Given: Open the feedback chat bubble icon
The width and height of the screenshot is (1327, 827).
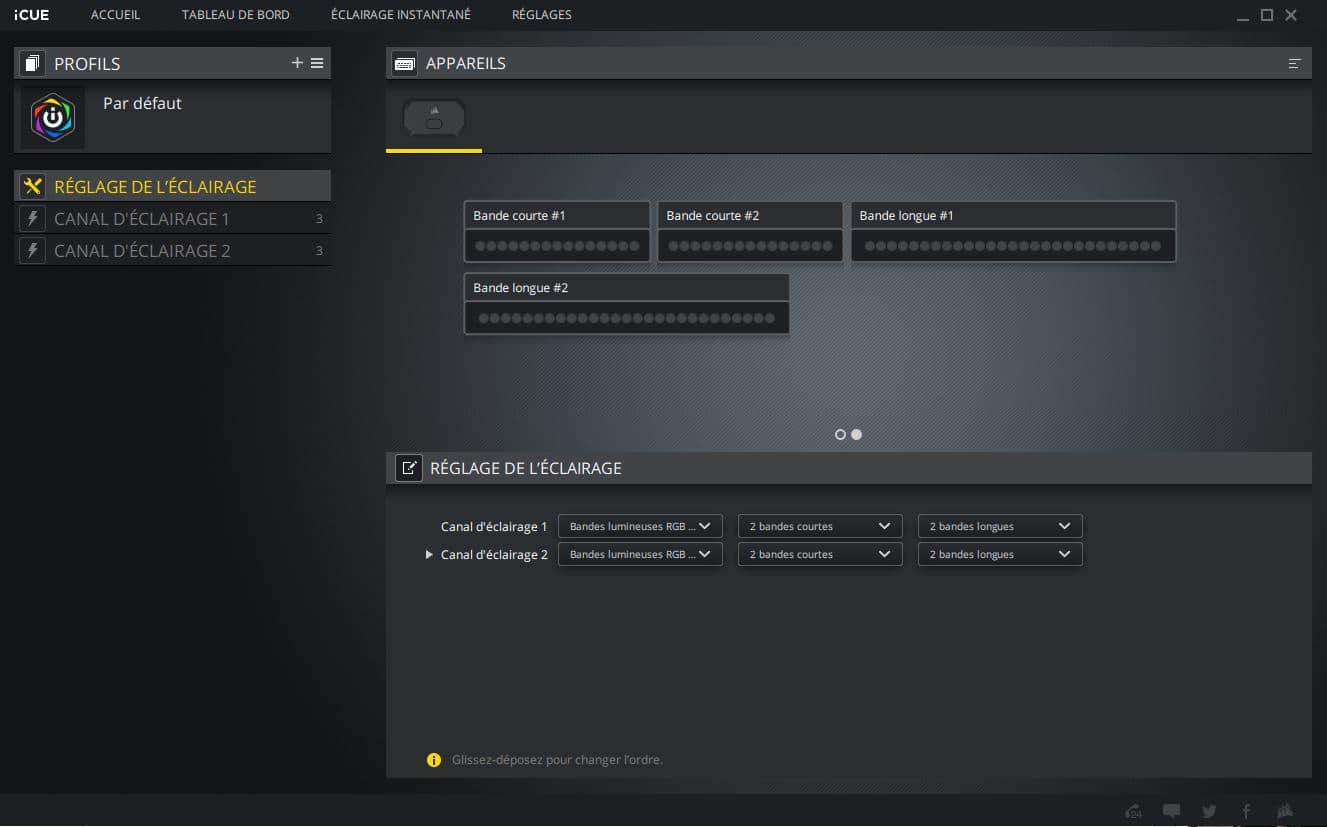Looking at the screenshot, I should (x=1171, y=811).
